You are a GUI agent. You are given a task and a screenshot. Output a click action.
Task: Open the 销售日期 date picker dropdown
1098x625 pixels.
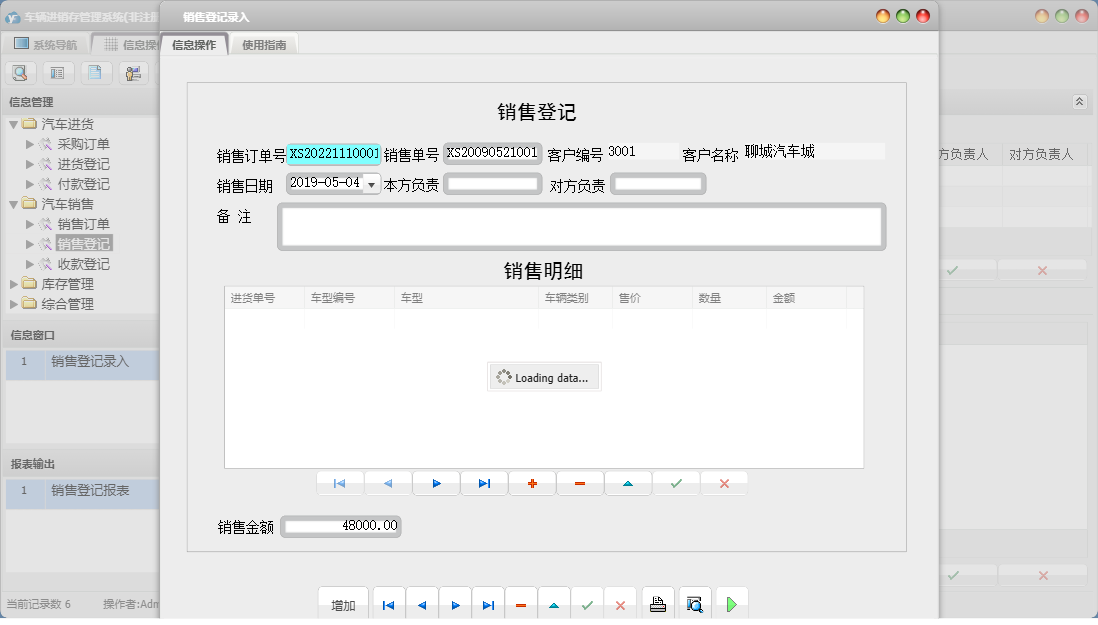372,183
